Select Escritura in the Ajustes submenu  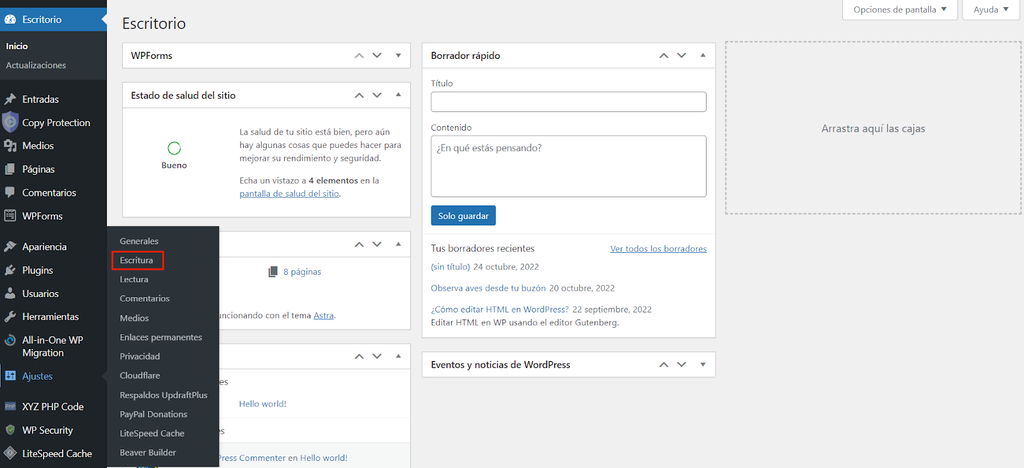pyautogui.click(x=136, y=260)
